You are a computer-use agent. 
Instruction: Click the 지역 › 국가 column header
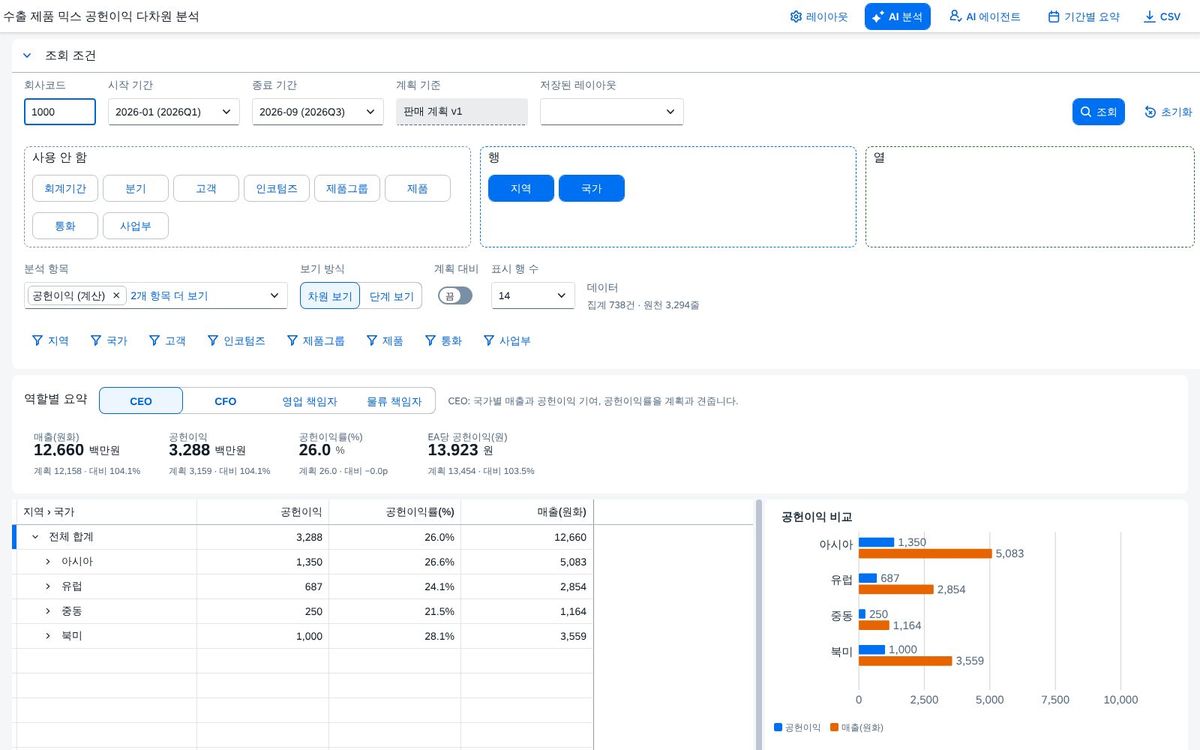tap(105, 511)
